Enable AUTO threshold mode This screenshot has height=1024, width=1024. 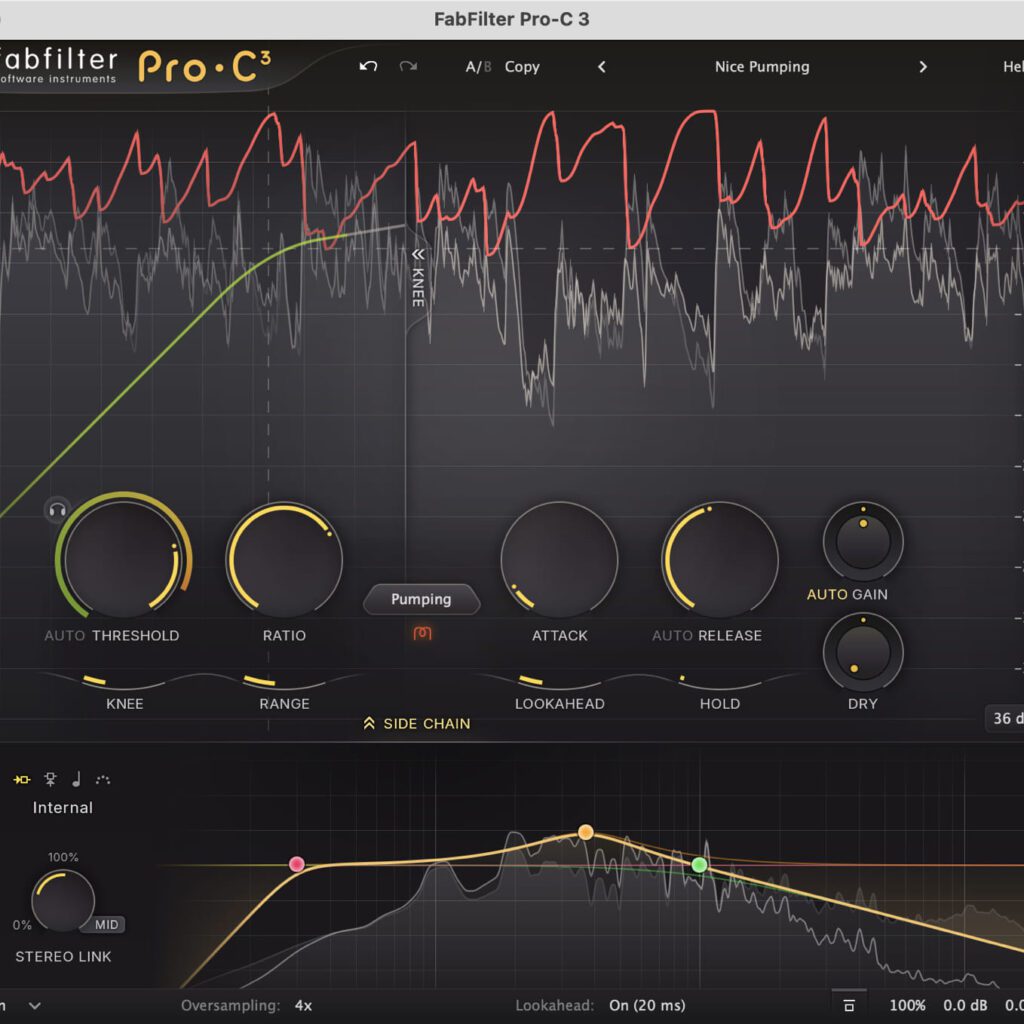pyautogui.click(x=65, y=635)
